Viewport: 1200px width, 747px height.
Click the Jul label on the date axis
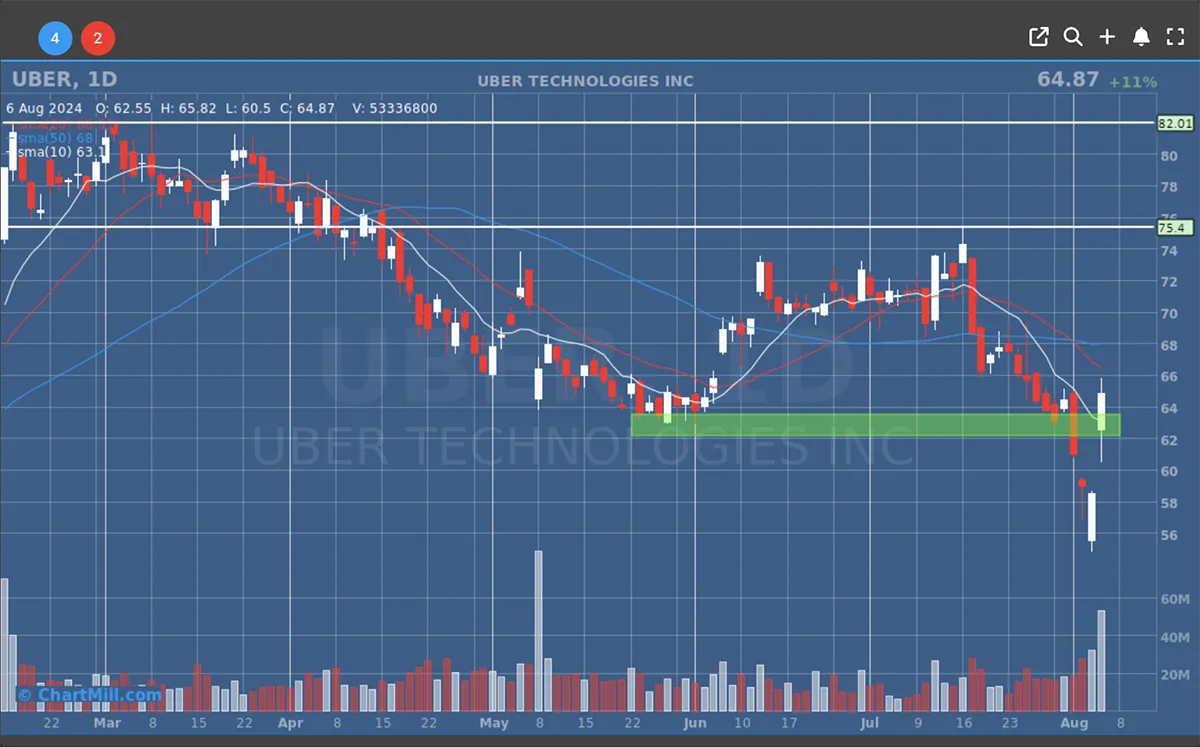870,723
